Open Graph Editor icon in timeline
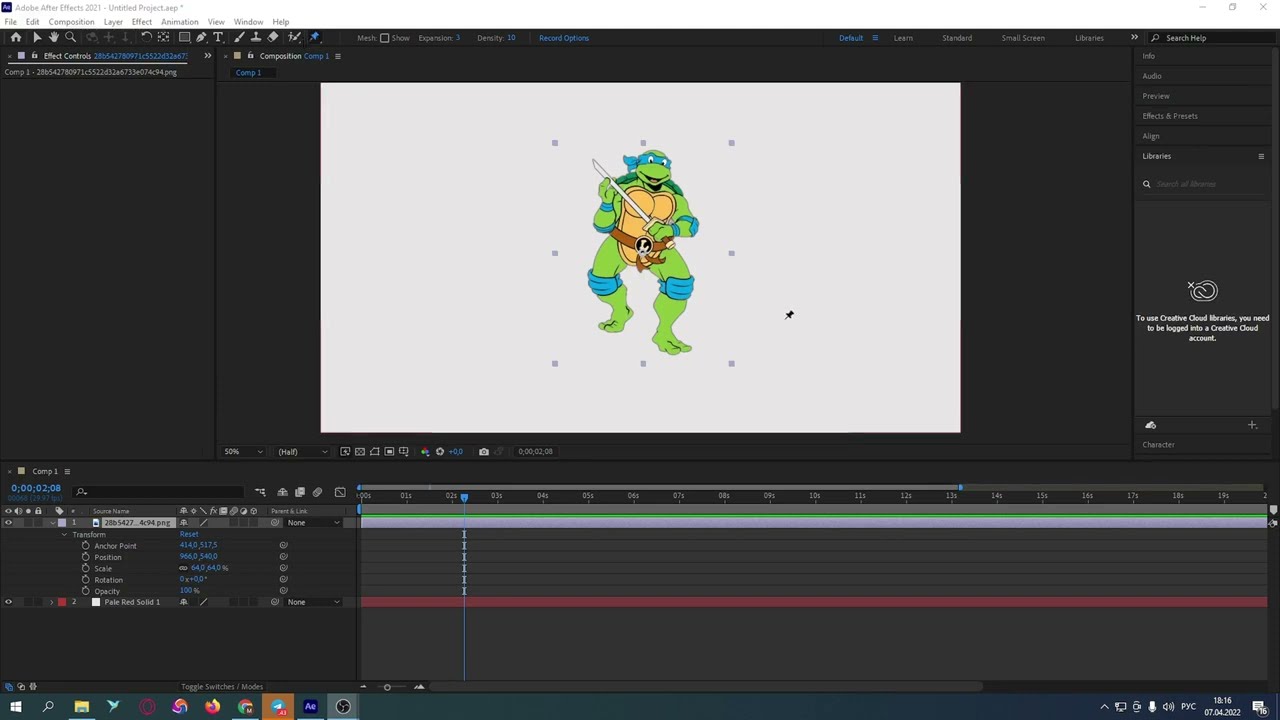 pos(340,492)
